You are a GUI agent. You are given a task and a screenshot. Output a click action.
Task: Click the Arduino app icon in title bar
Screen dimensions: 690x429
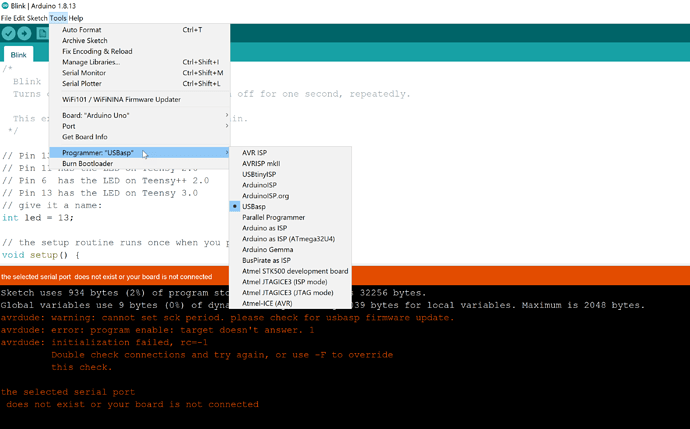[5, 6]
